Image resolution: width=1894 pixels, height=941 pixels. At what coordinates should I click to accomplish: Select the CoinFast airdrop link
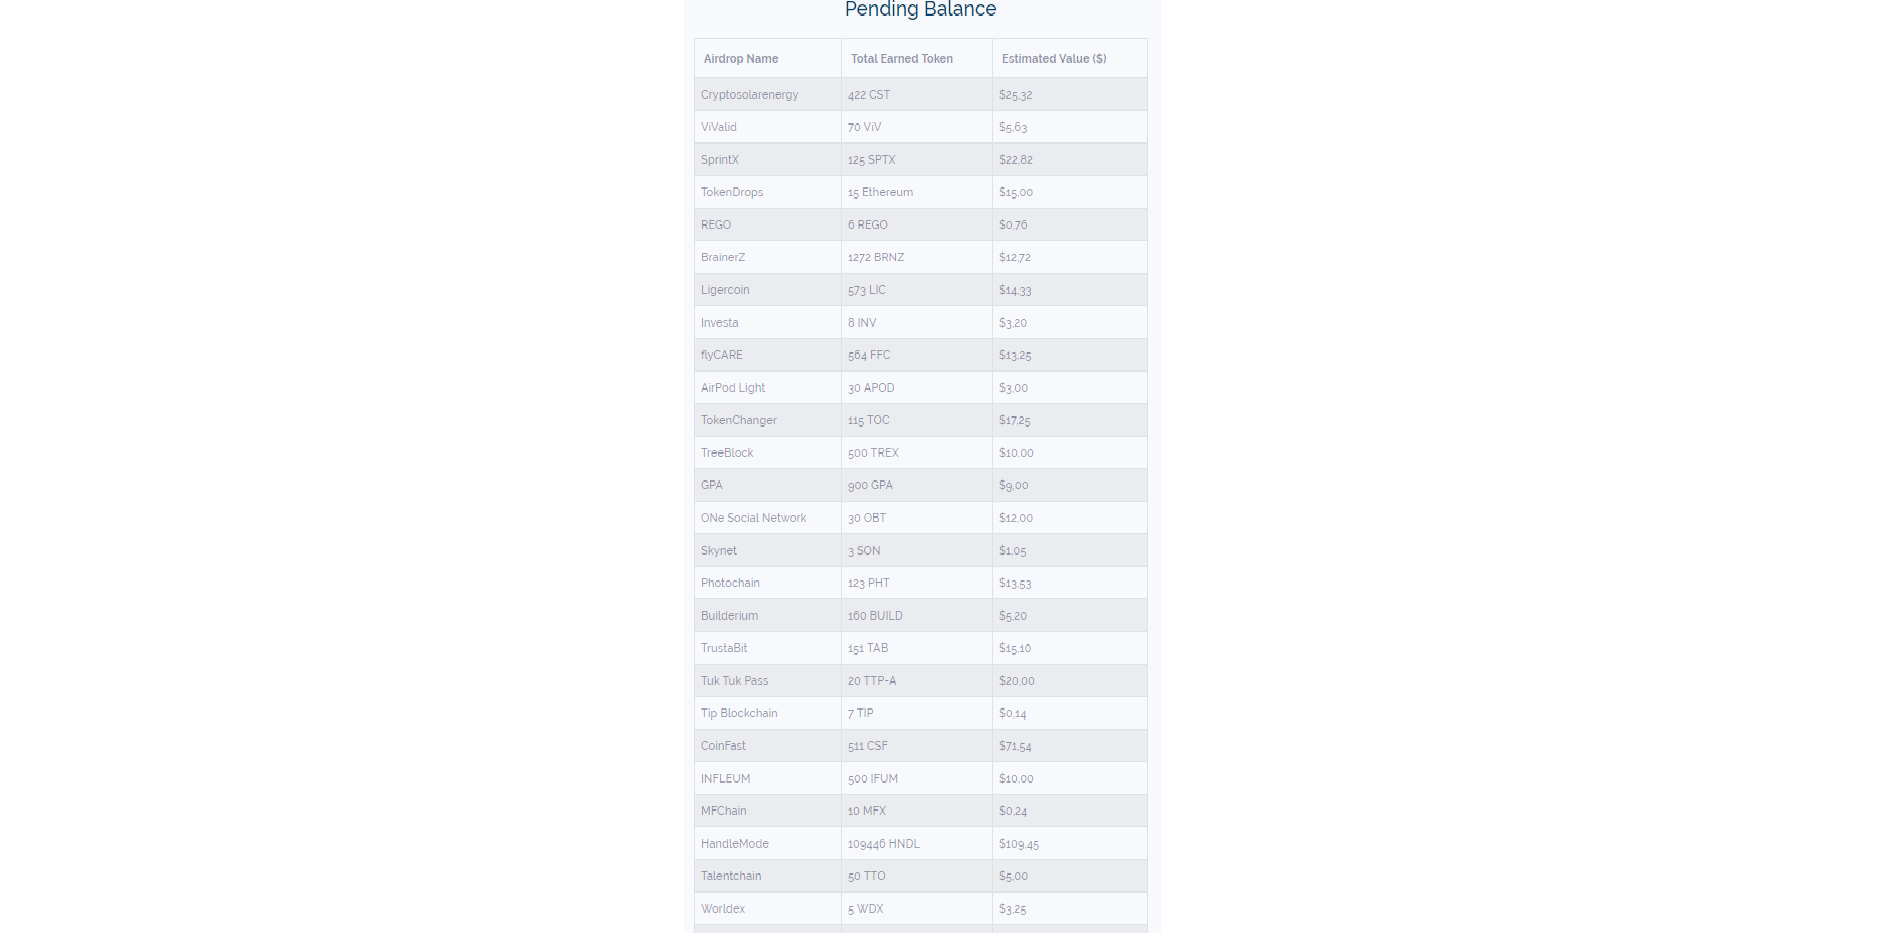coord(723,746)
